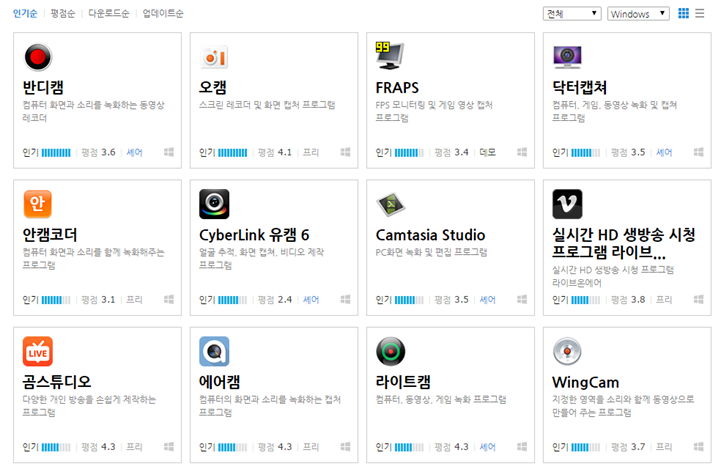Click the 에어캠 blue icon

(214, 351)
